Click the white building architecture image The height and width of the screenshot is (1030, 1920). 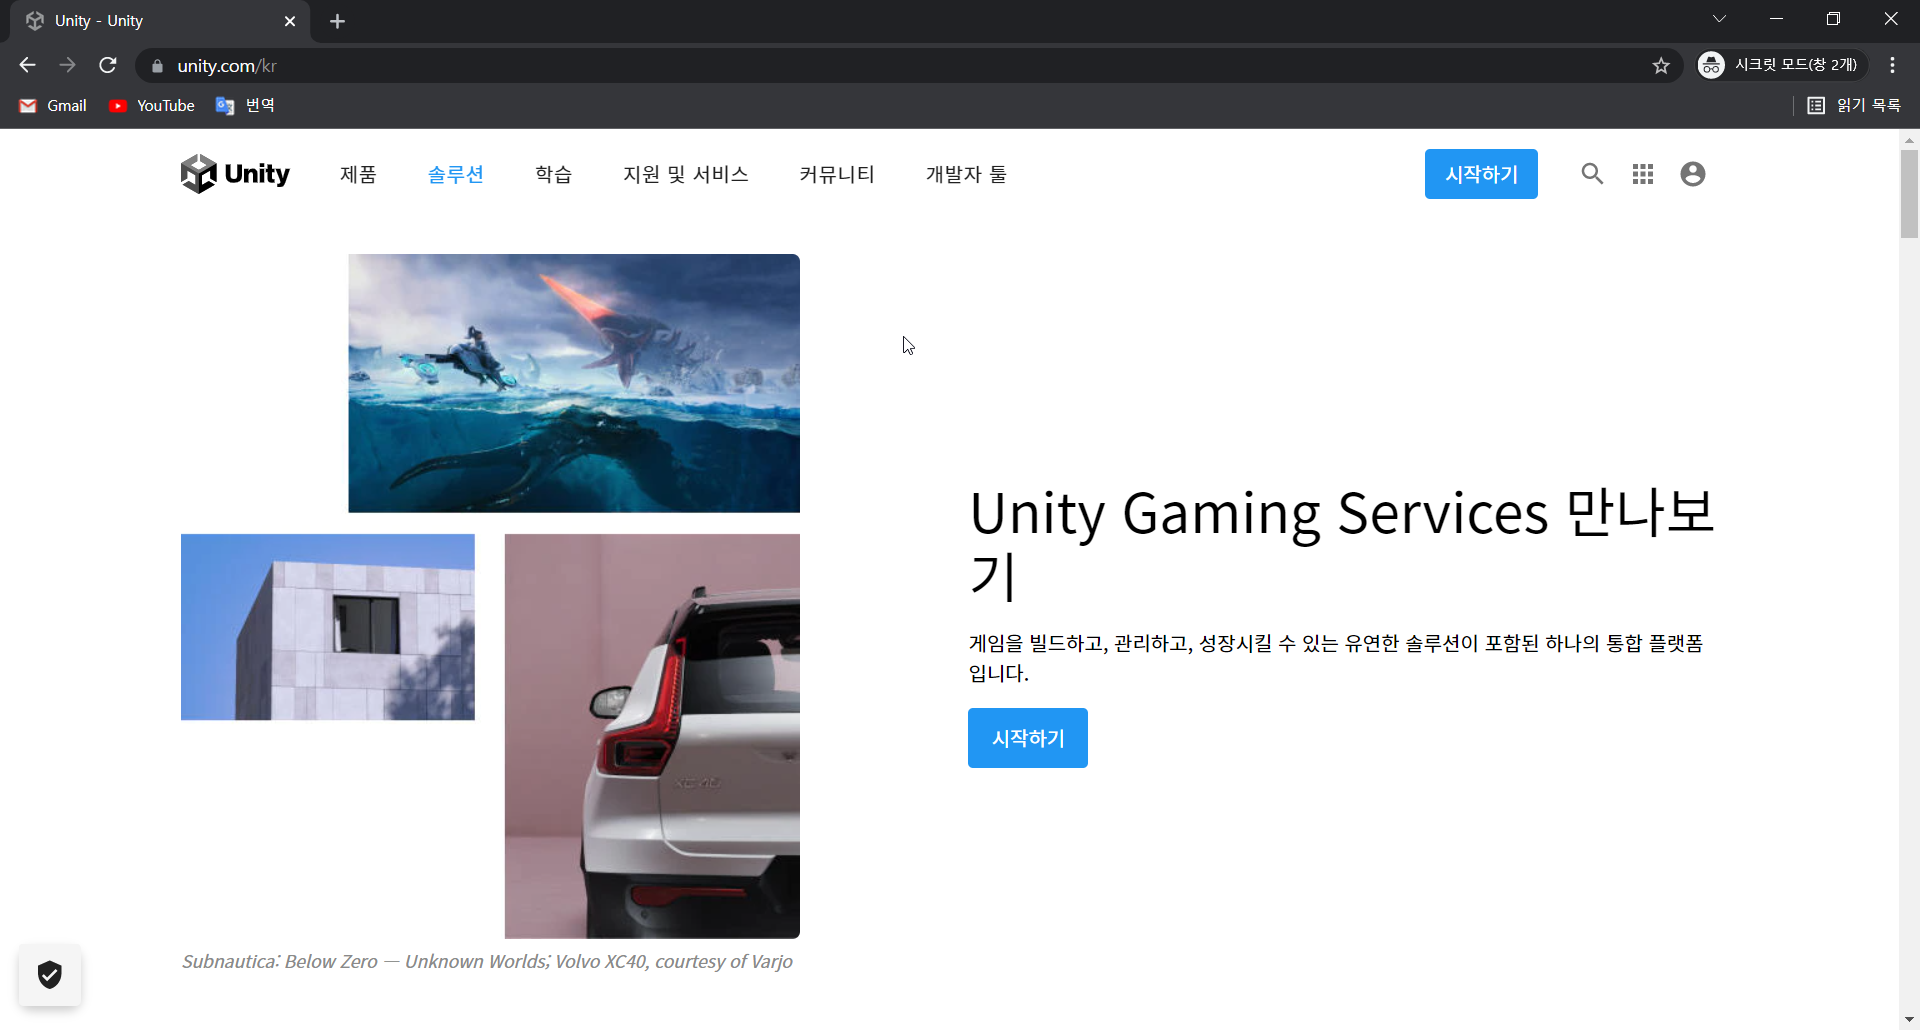click(328, 627)
